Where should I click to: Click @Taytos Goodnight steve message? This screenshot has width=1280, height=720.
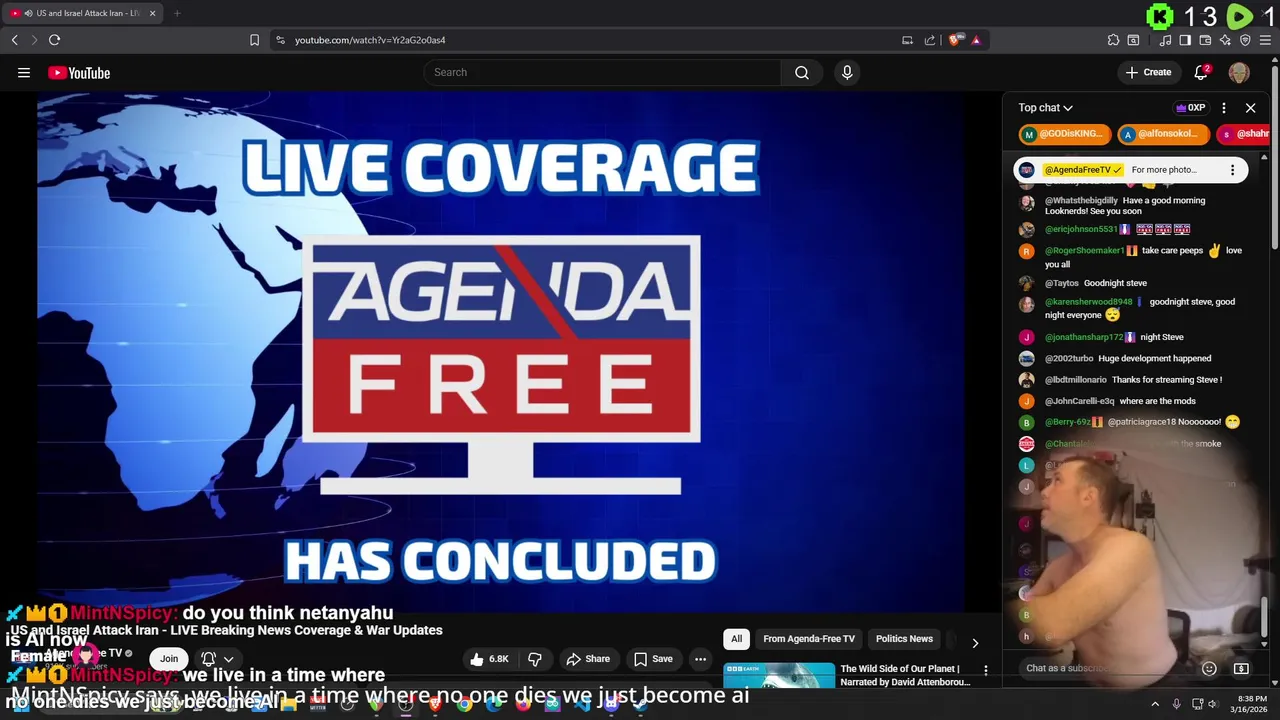click(x=1096, y=283)
